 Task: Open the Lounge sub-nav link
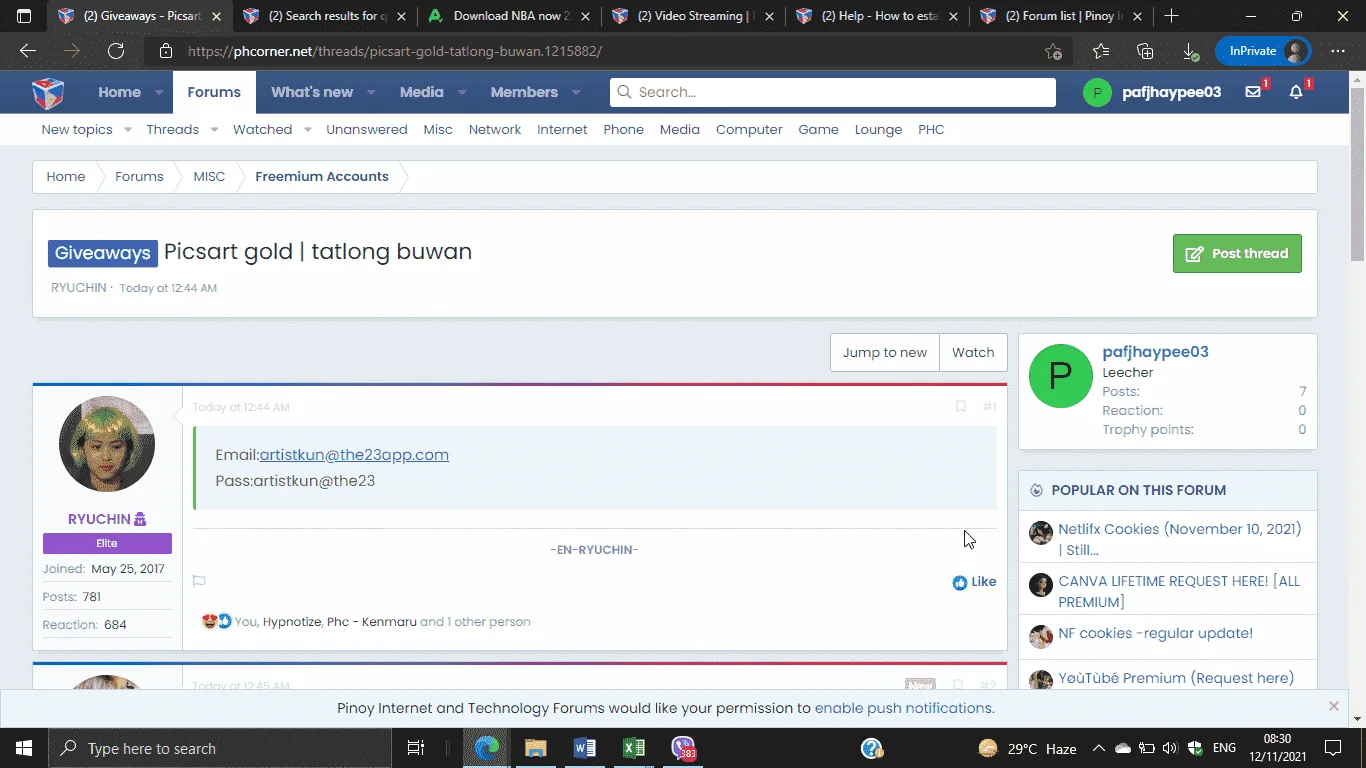878,130
